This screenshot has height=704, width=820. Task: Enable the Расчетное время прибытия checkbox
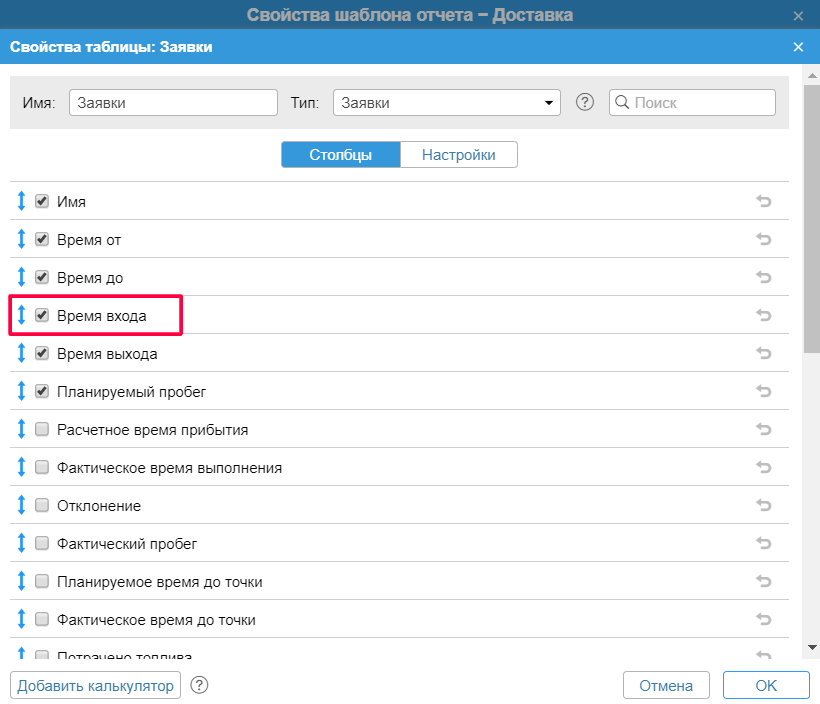42,429
